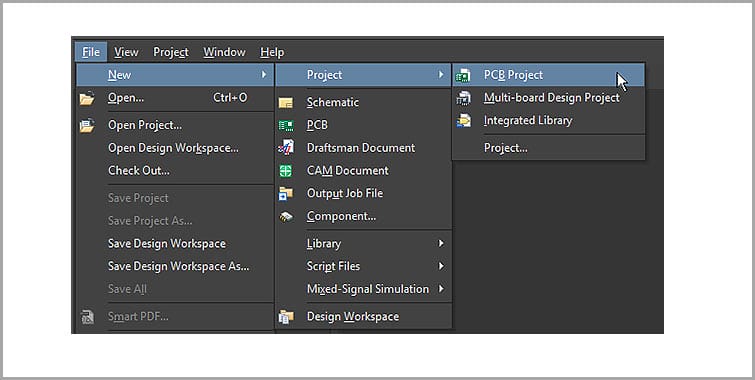Expand the Library submenu arrow

(x=441, y=244)
